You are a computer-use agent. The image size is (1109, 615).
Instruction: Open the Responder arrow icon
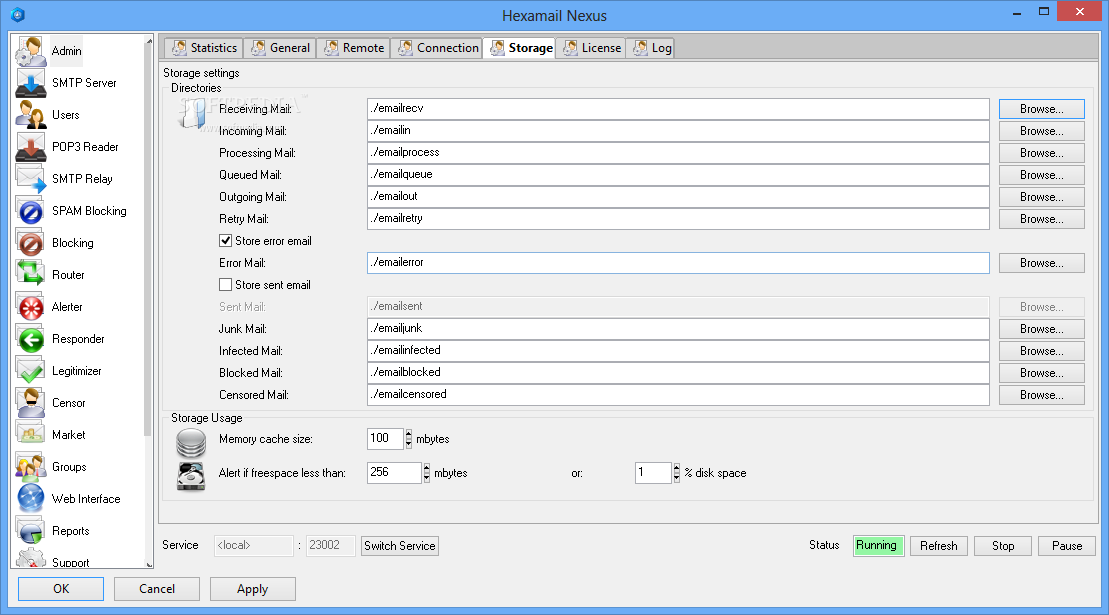[30, 339]
